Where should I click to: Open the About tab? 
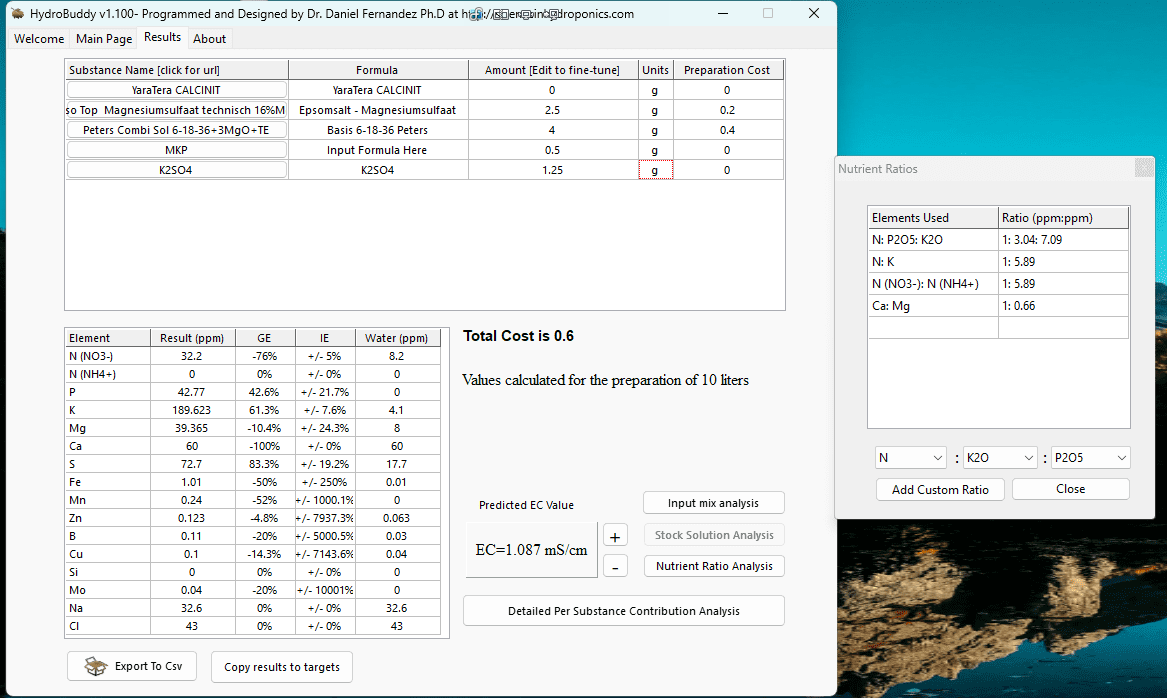point(209,39)
